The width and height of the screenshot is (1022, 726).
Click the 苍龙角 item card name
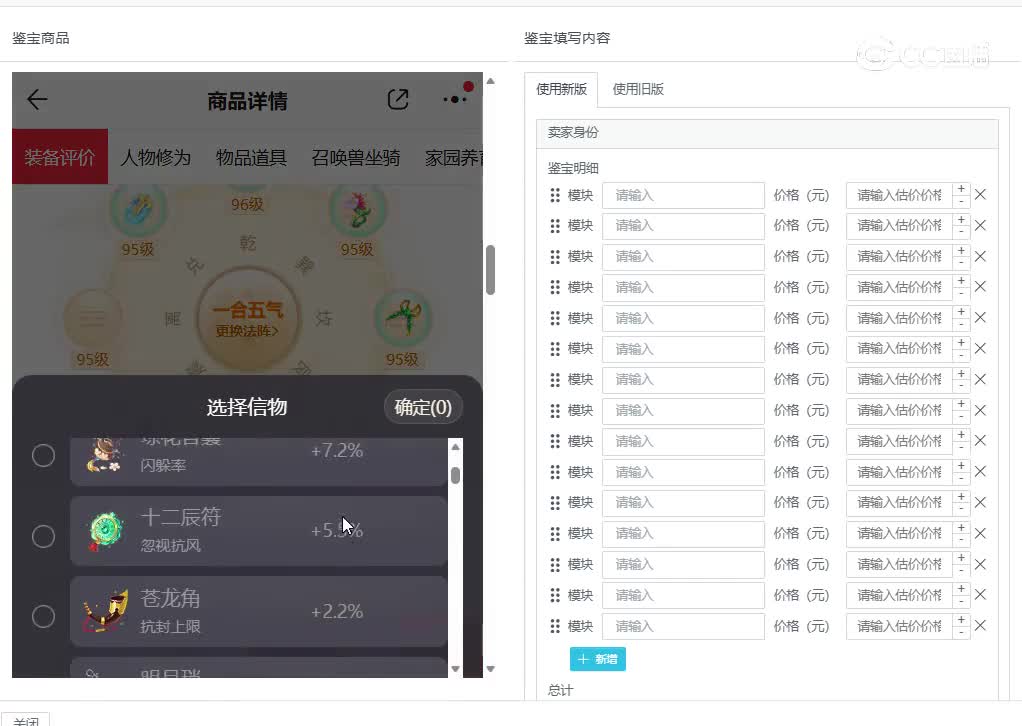tap(170, 598)
